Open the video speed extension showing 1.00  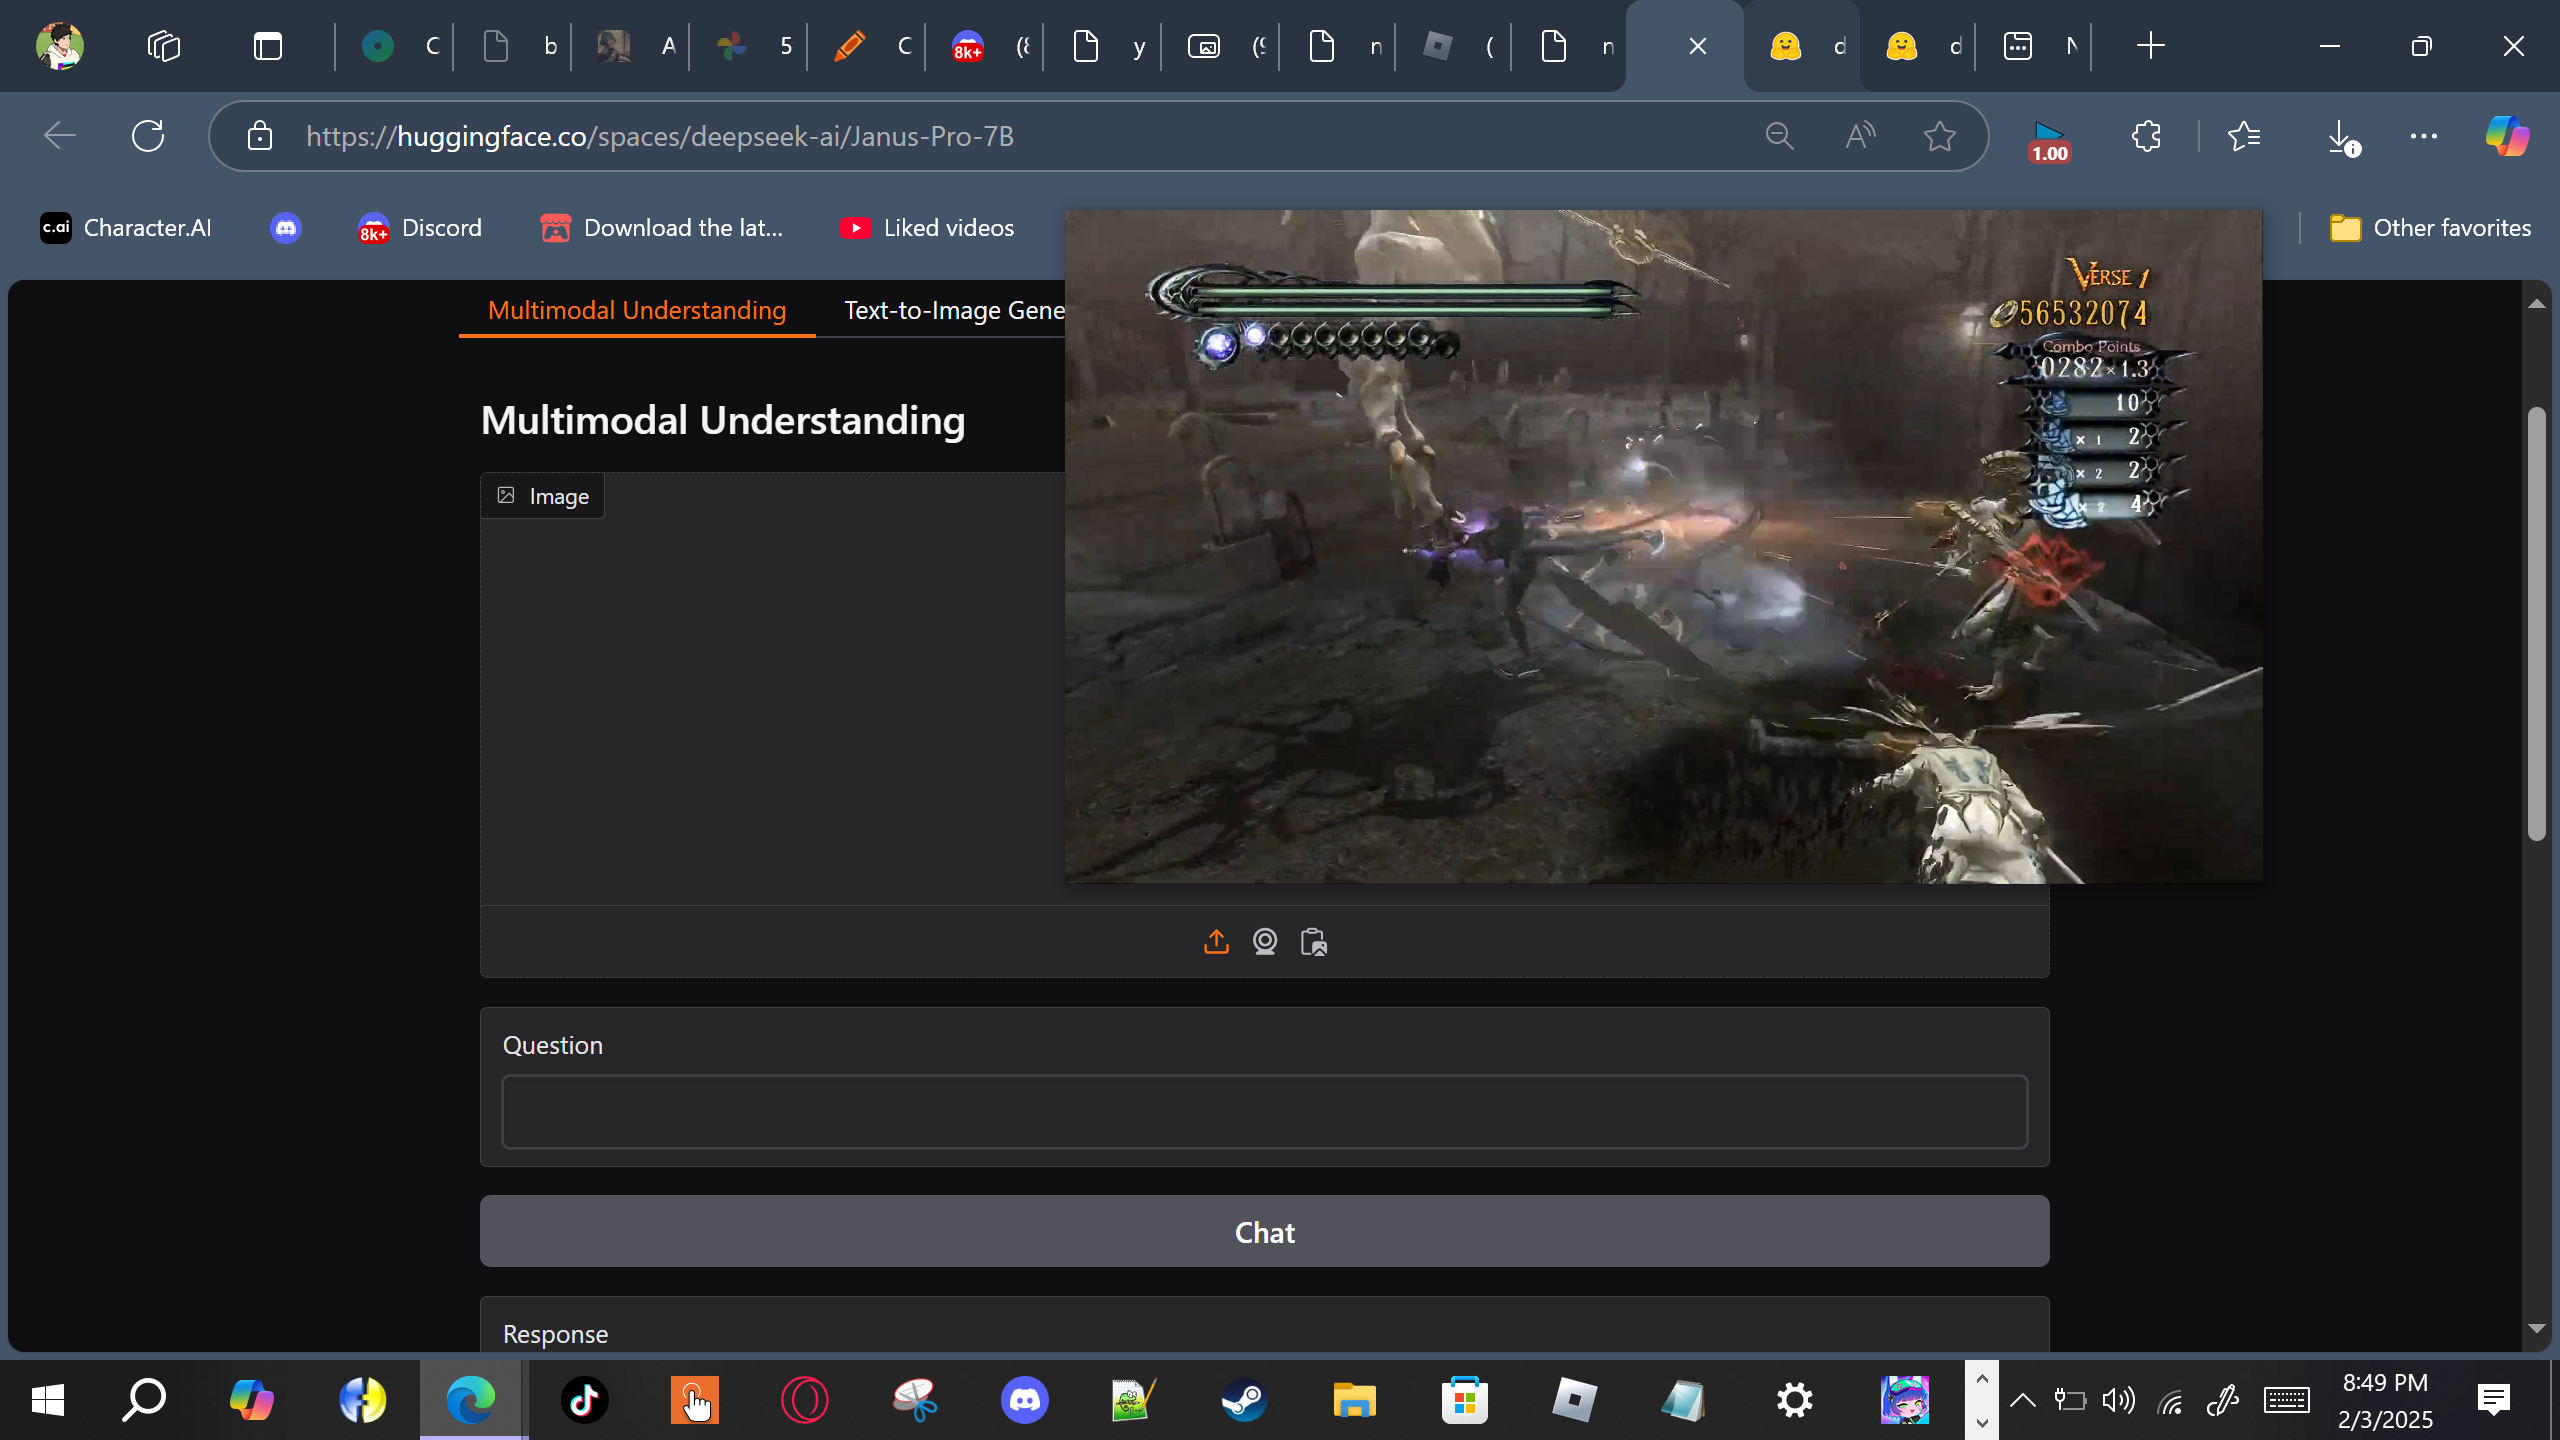(2049, 140)
